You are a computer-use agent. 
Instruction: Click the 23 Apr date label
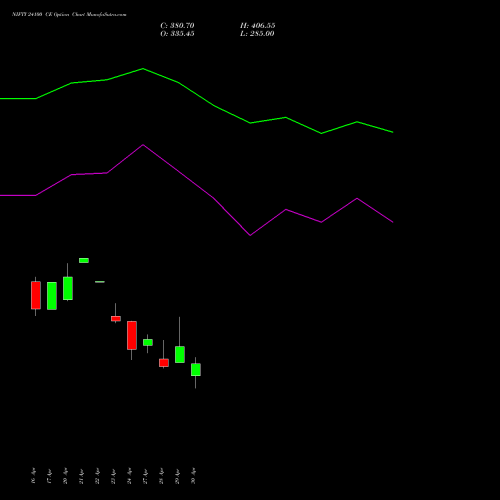point(113,476)
